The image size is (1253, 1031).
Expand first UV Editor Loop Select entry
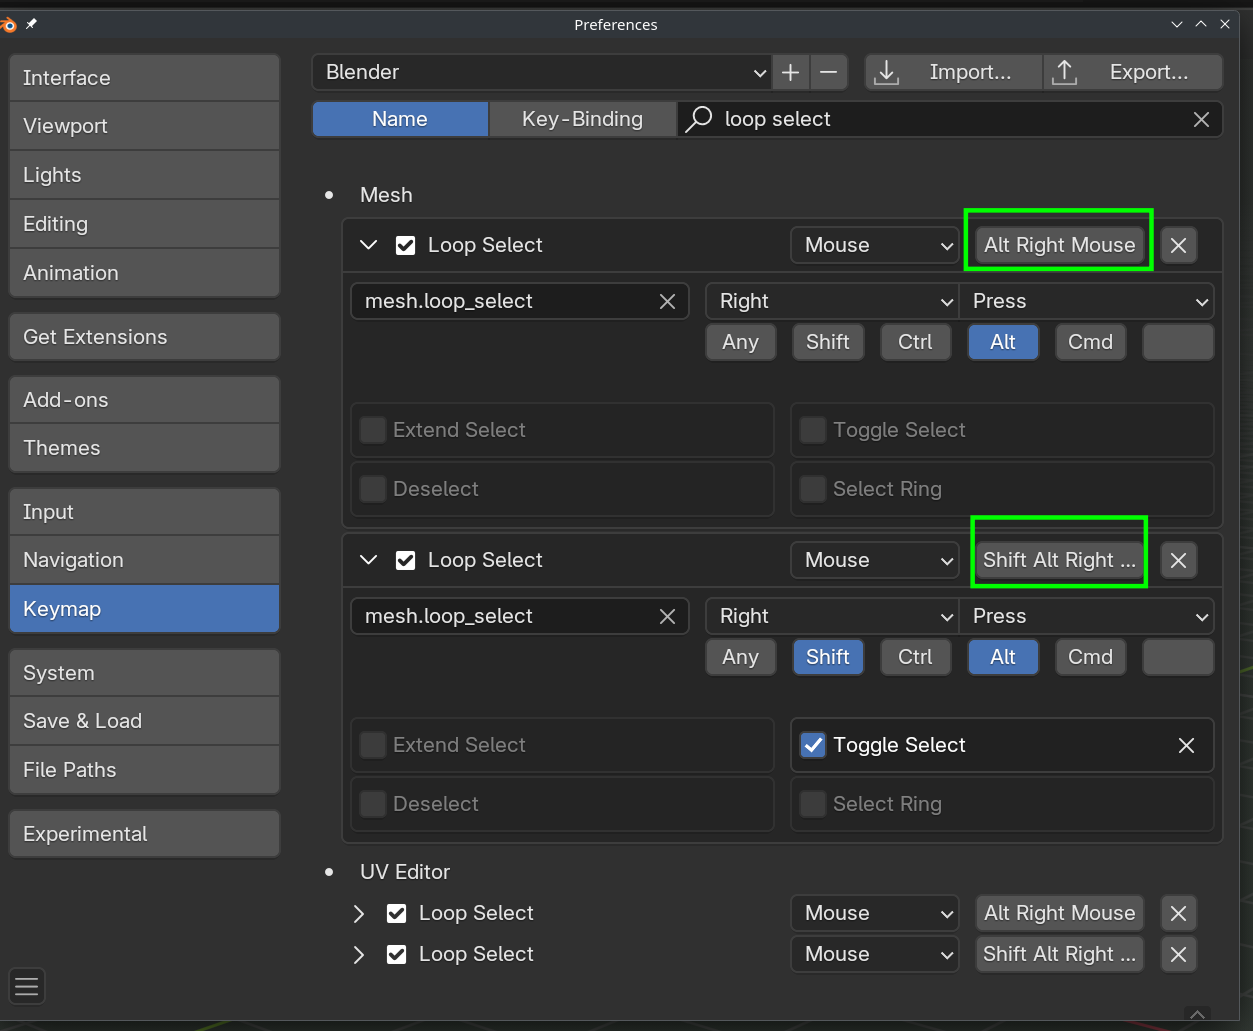(x=359, y=913)
